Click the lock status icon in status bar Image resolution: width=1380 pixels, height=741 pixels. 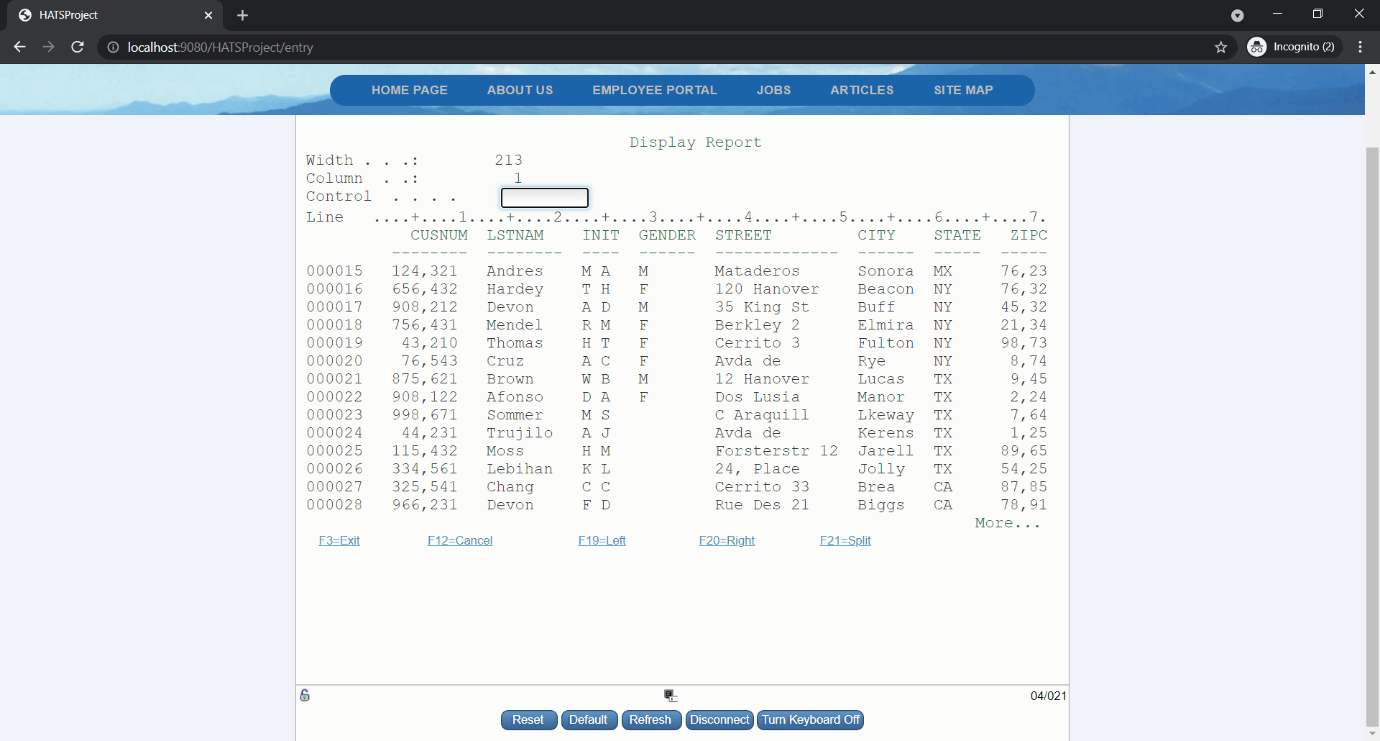tap(305, 696)
